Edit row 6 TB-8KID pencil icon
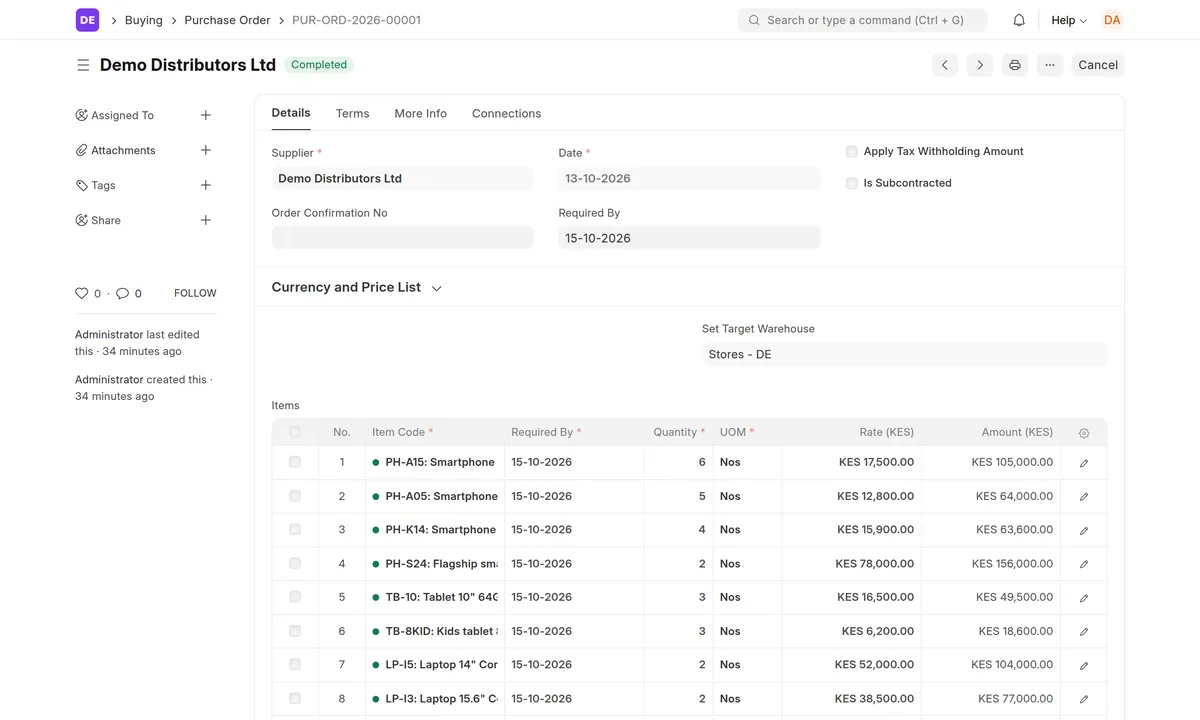1200x720 pixels. point(1084,631)
